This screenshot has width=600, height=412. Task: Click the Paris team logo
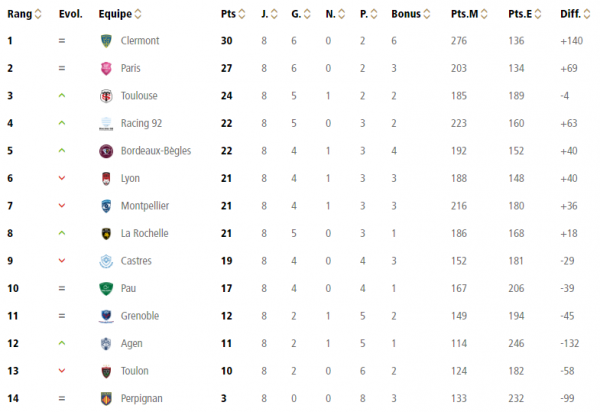(x=106, y=68)
